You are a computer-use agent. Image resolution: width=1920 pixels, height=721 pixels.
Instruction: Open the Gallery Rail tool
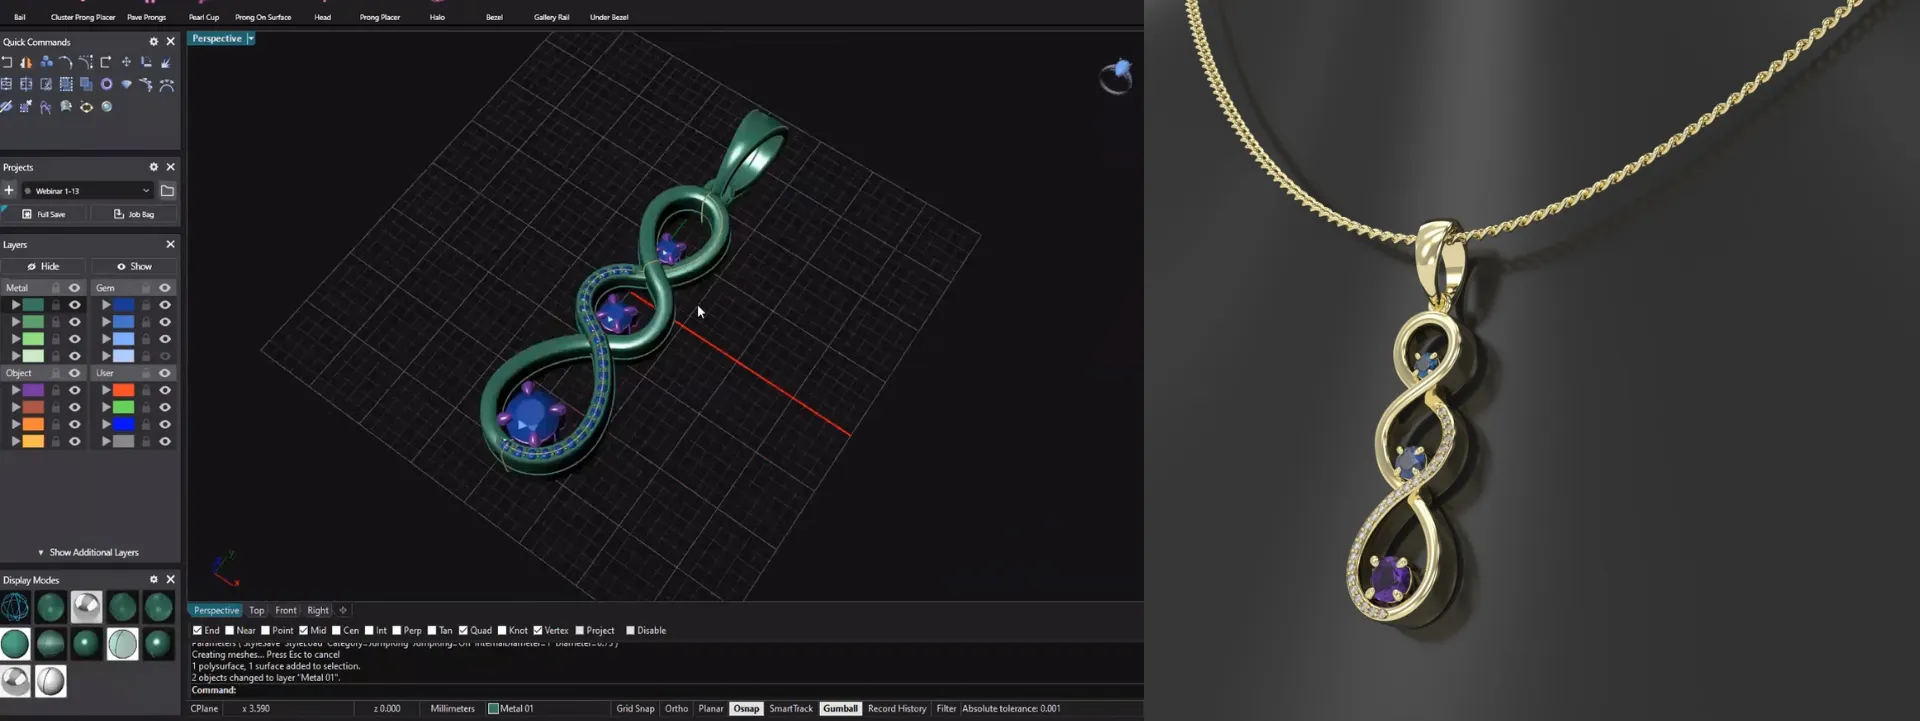tap(551, 17)
